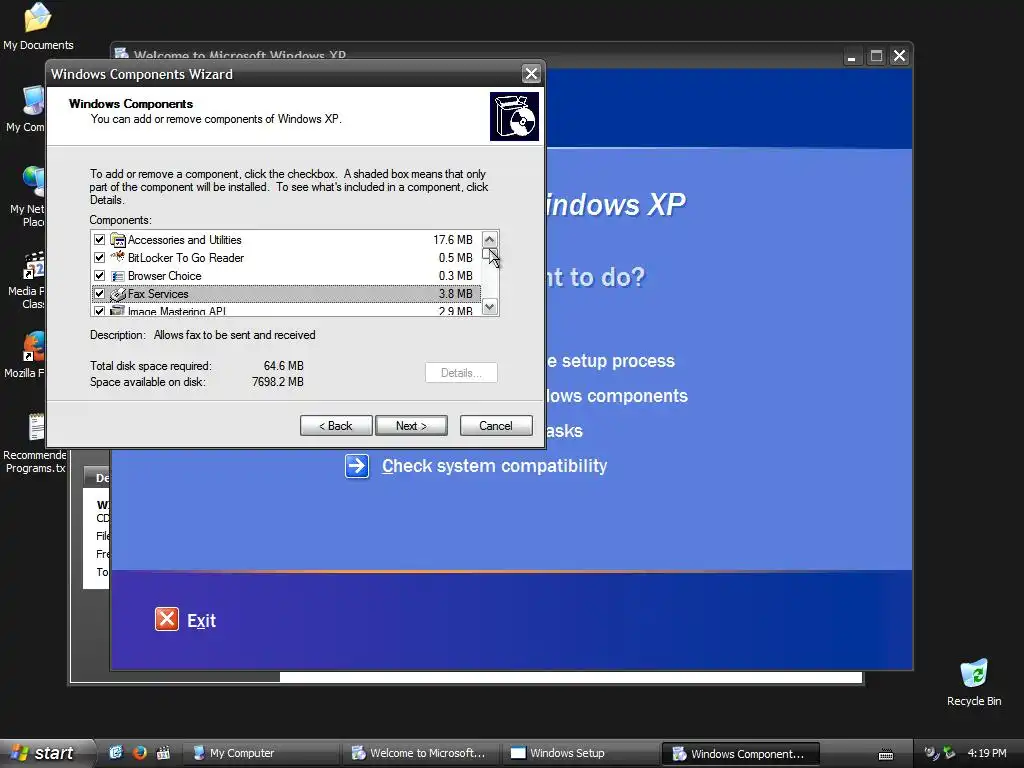Select the Fax Services label
The height and width of the screenshot is (768, 1024).
pos(158,294)
